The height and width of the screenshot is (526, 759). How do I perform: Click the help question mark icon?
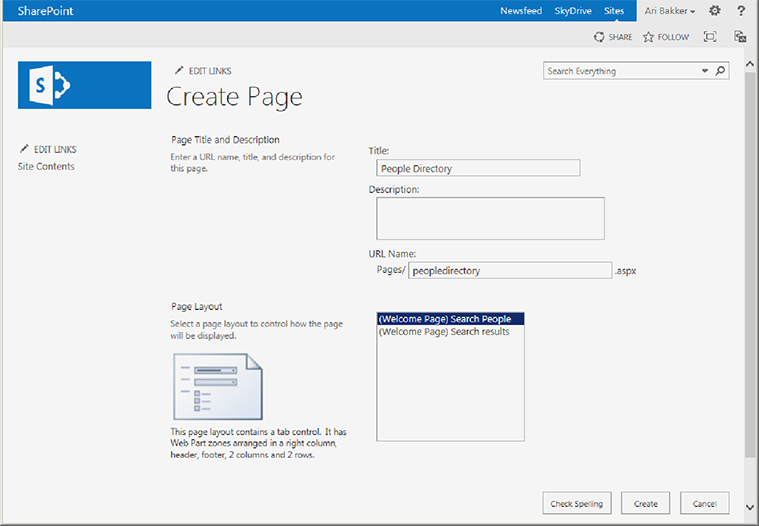(x=741, y=11)
